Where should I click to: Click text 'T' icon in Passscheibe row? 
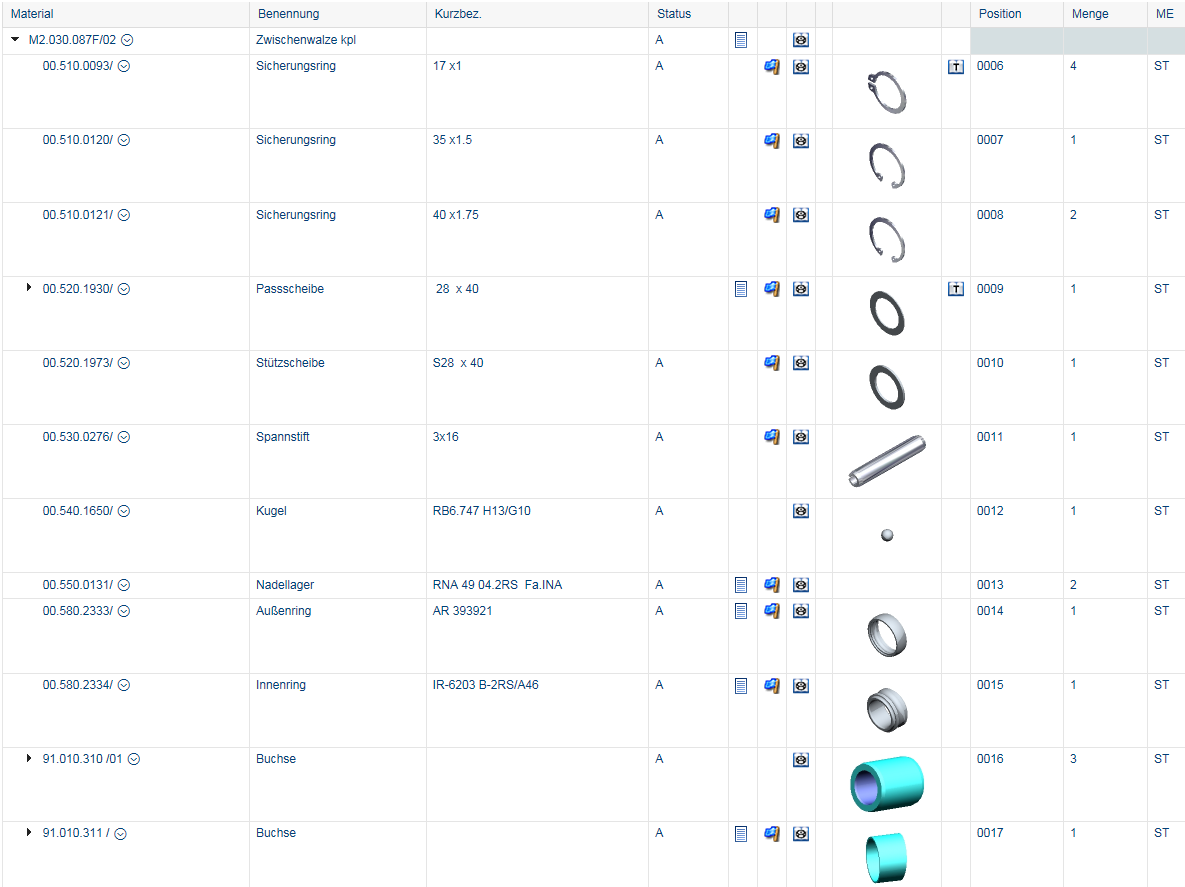point(955,289)
